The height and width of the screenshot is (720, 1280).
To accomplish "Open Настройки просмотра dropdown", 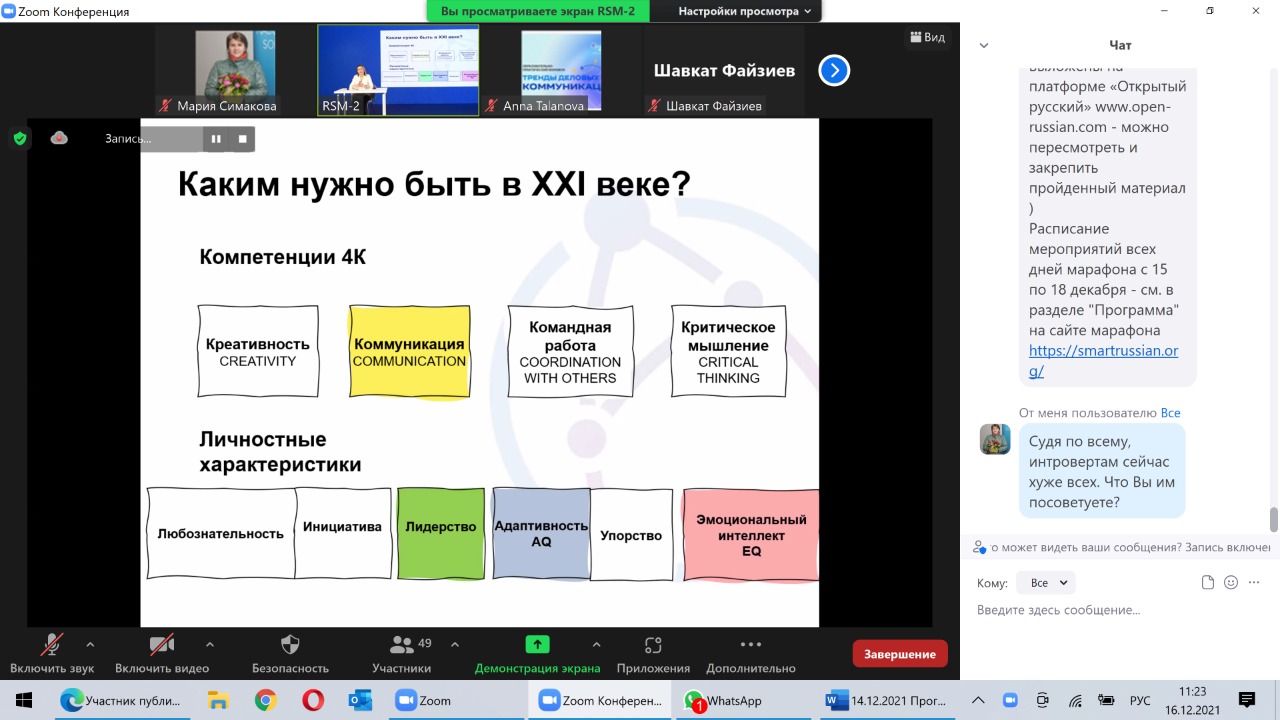I will coord(745,11).
